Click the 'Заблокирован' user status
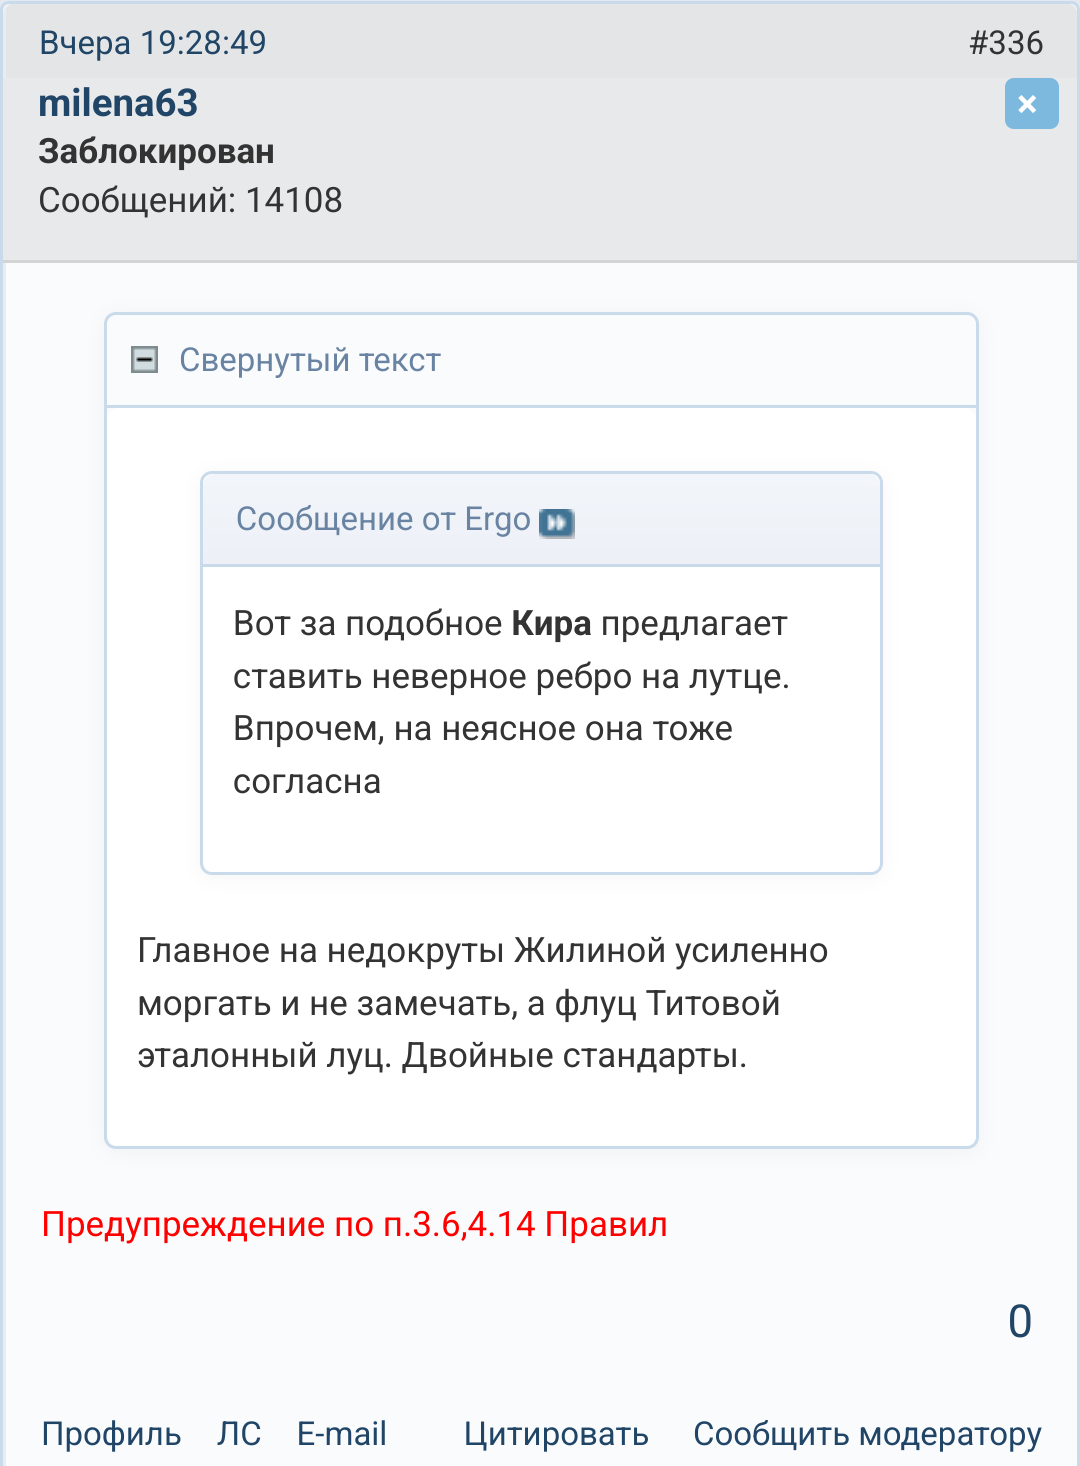The image size is (1080, 1466). tap(156, 152)
